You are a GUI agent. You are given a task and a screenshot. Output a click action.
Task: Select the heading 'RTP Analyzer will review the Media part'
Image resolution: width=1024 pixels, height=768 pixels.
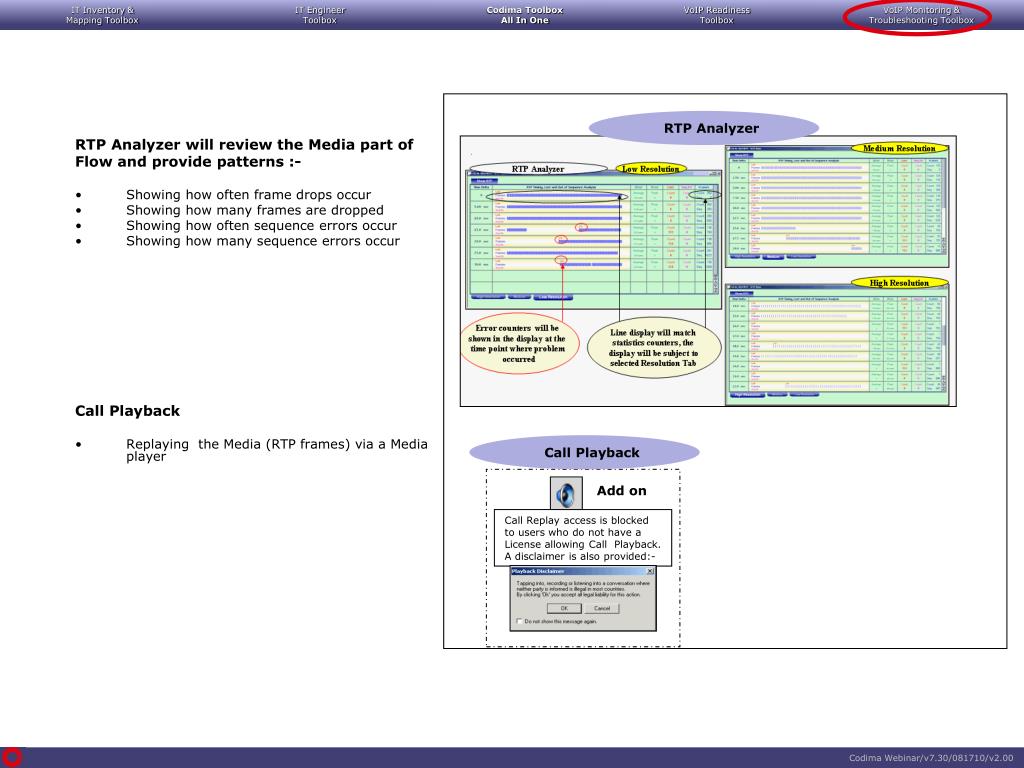(244, 153)
